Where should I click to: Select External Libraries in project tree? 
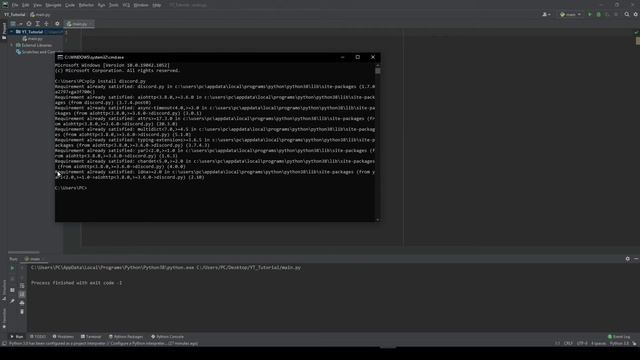pos(34,45)
